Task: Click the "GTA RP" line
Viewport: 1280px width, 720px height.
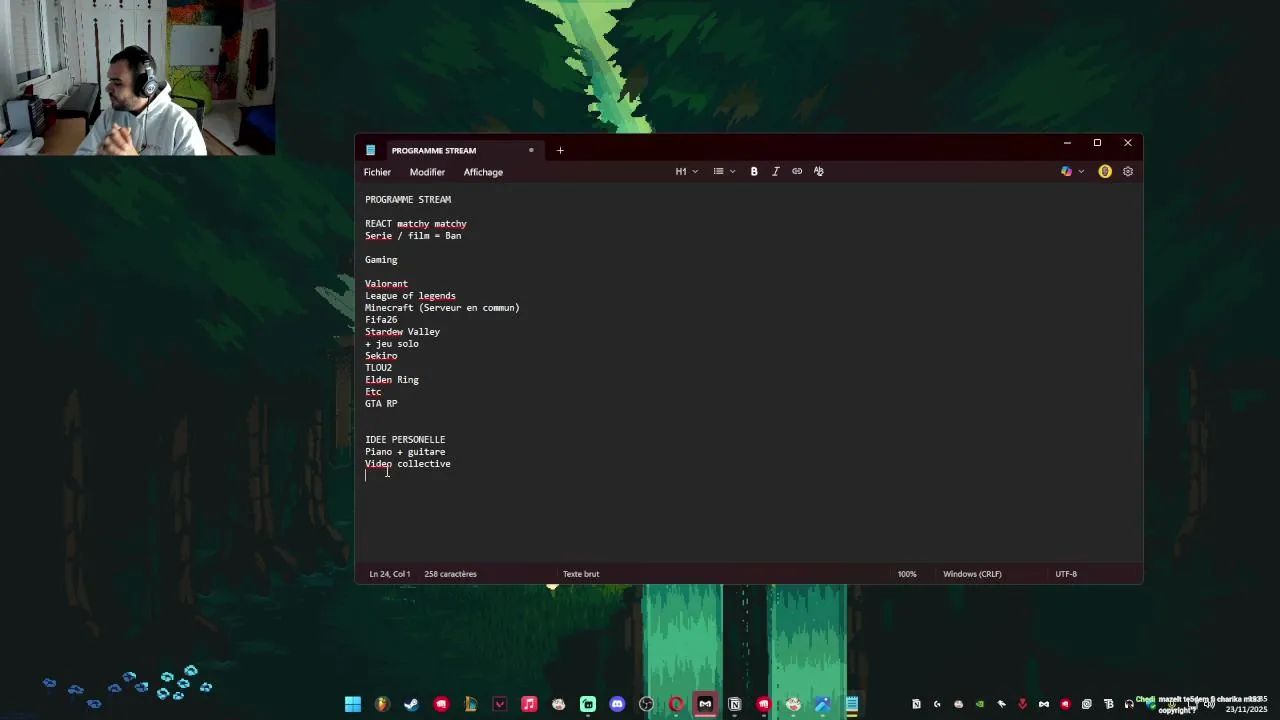Action: tap(381, 404)
